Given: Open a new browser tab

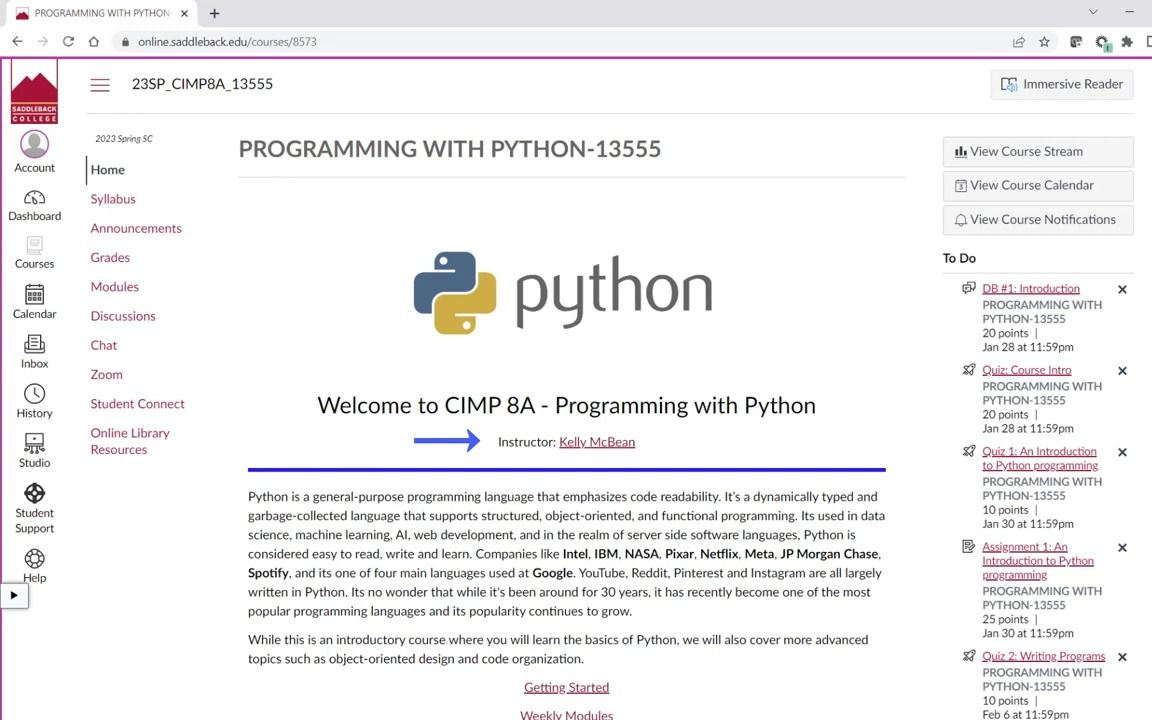Looking at the screenshot, I should (214, 13).
